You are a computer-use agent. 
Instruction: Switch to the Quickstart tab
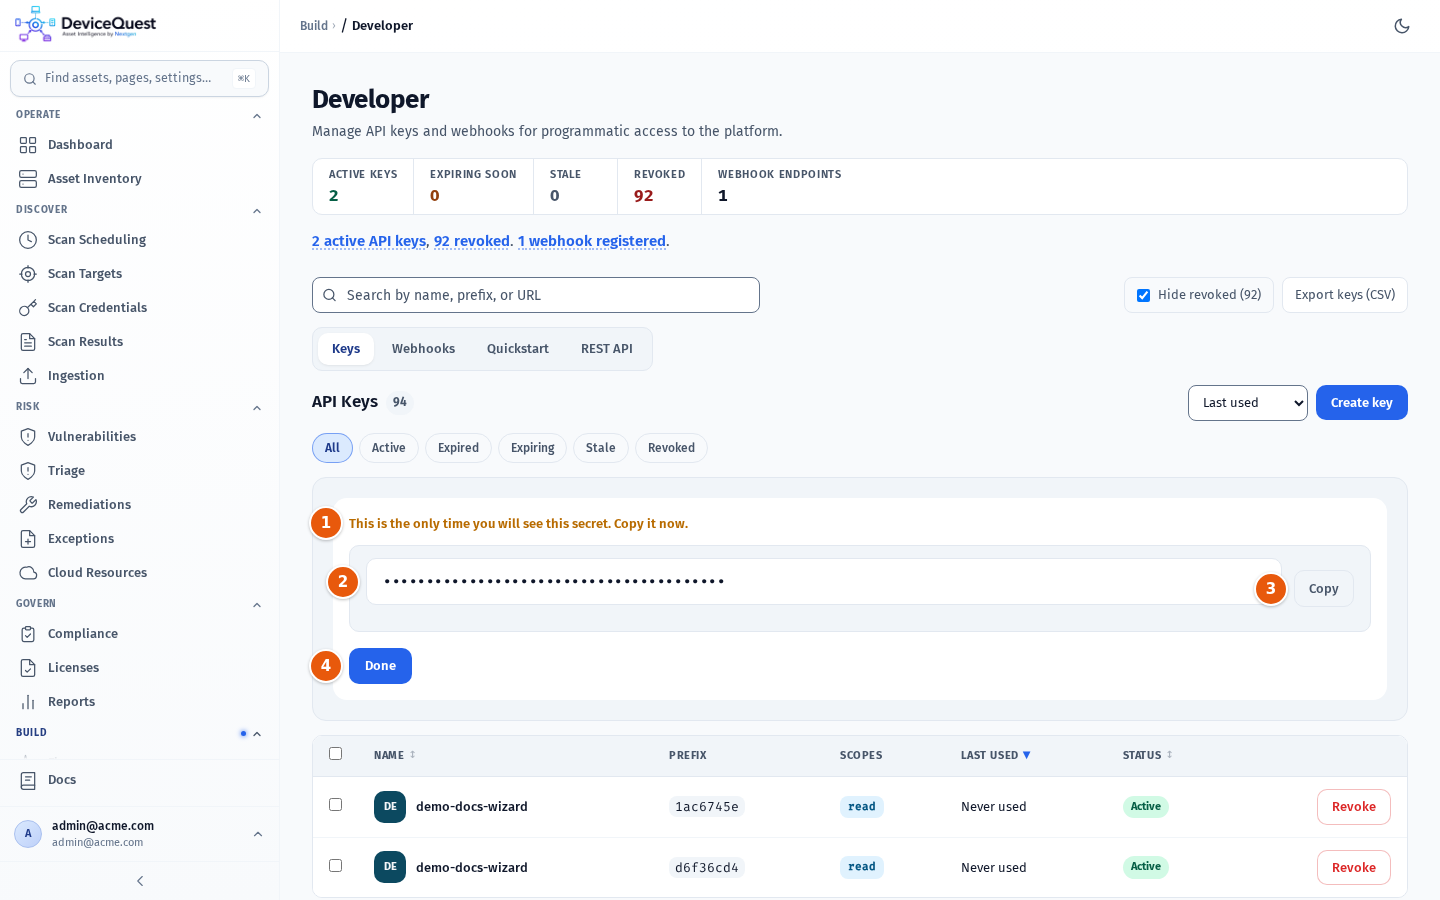[518, 349]
